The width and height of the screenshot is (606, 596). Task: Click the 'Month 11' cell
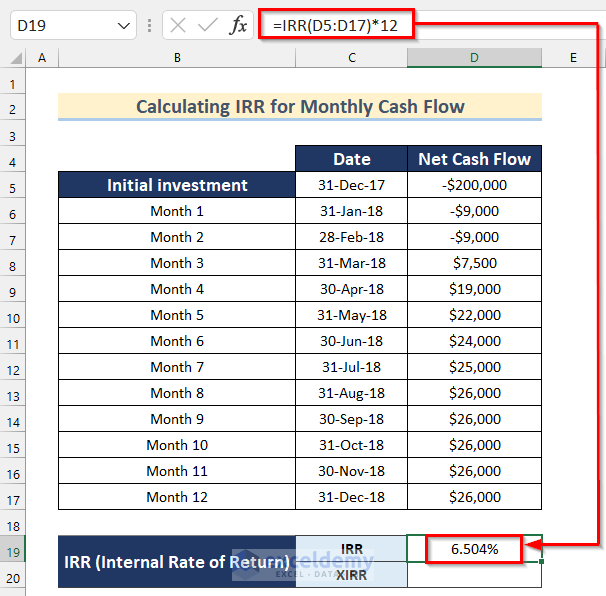177,471
